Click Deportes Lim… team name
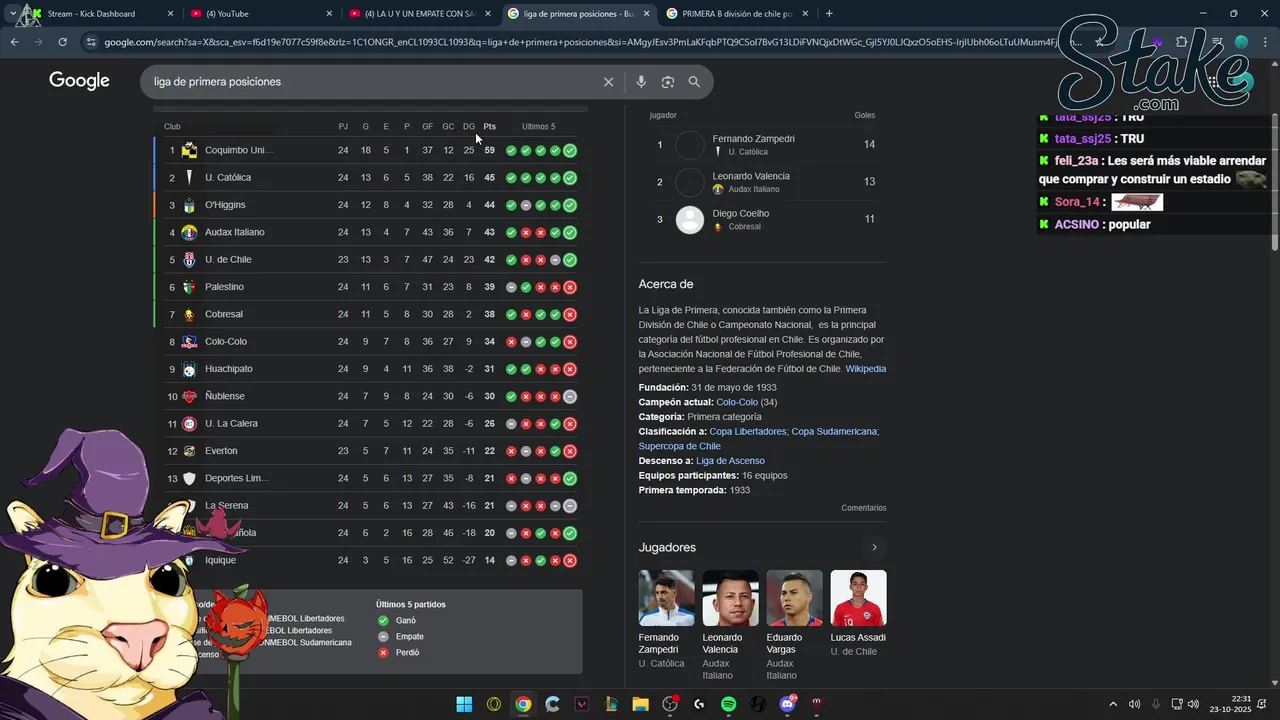The height and width of the screenshot is (720, 1280). pyautogui.click(x=237, y=478)
